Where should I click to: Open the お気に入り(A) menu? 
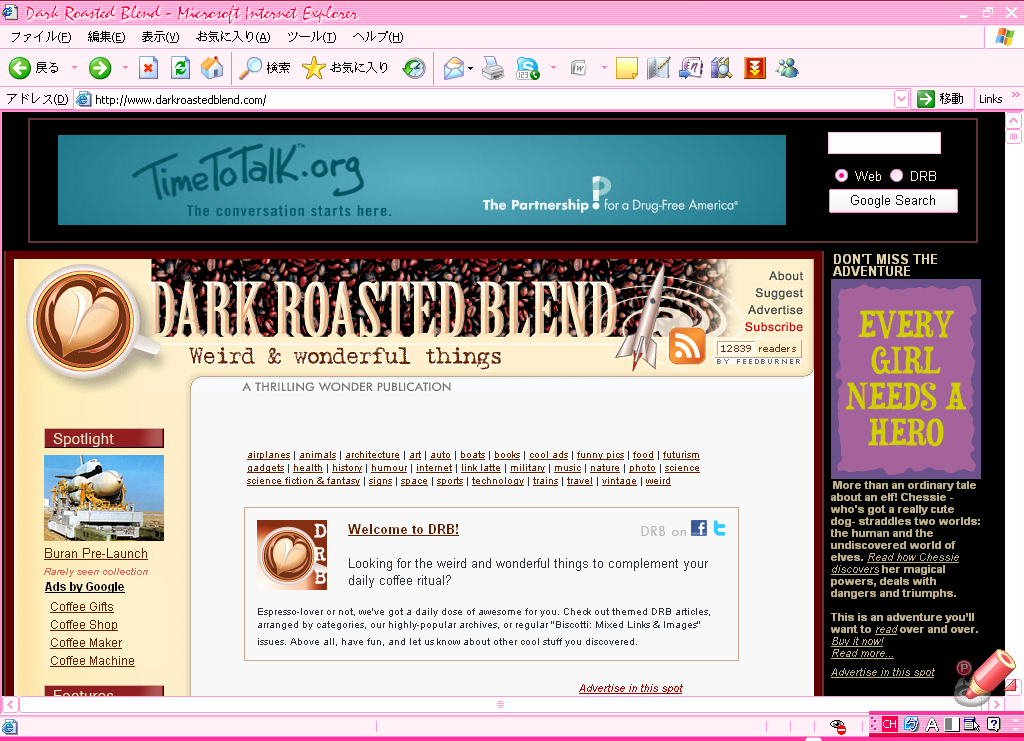point(233,37)
